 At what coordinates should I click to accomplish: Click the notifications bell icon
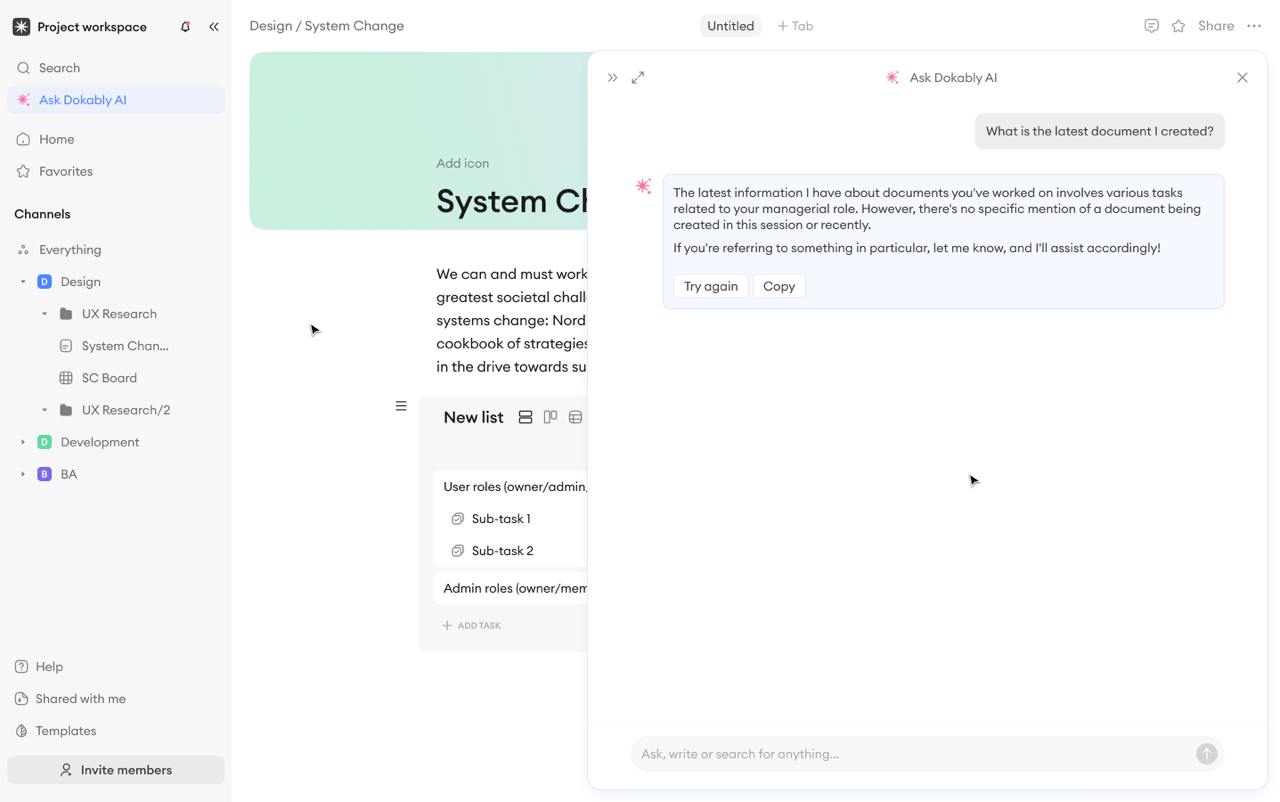coord(185,27)
